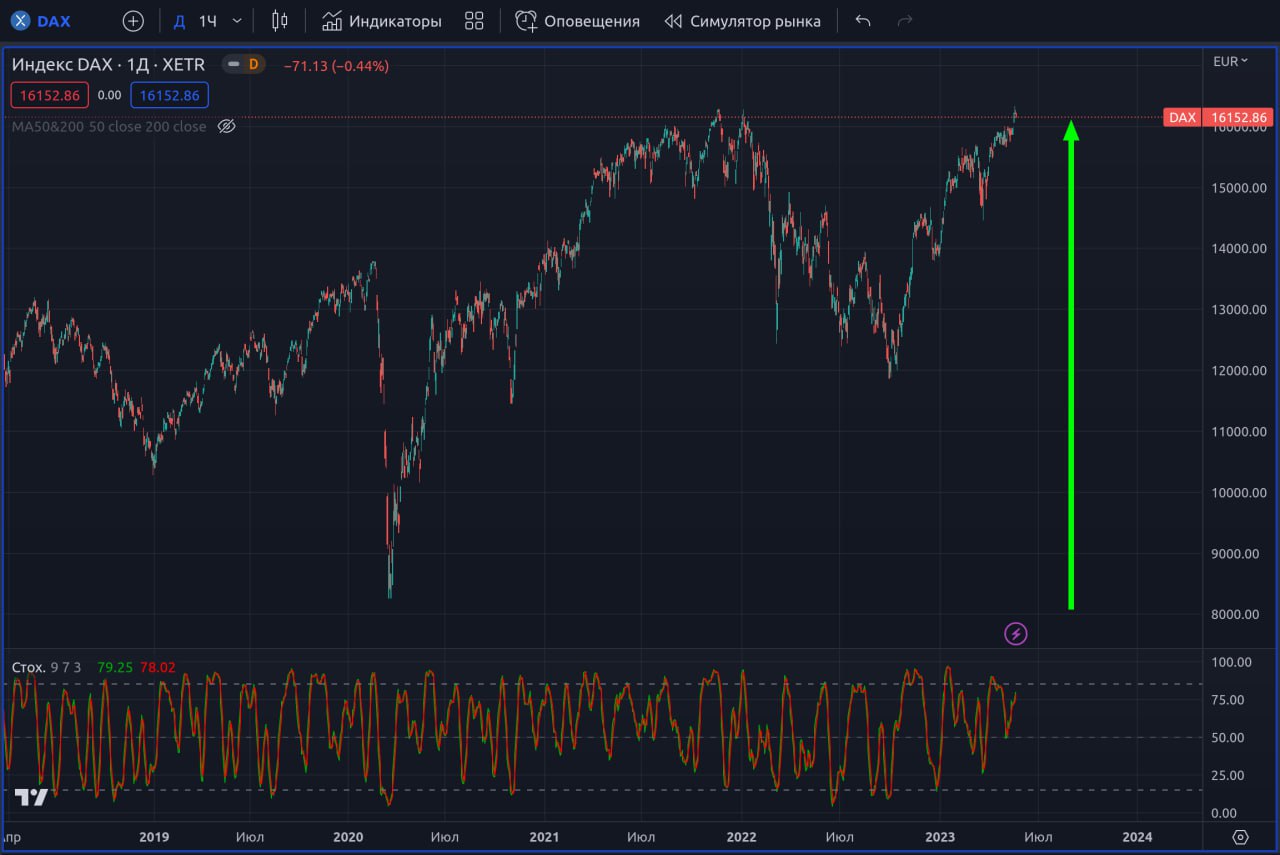Image resolution: width=1280 pixels, height=855 pixels.
Task: Click the 2023 label on the time axis
Action: click(x=940, y=837)
